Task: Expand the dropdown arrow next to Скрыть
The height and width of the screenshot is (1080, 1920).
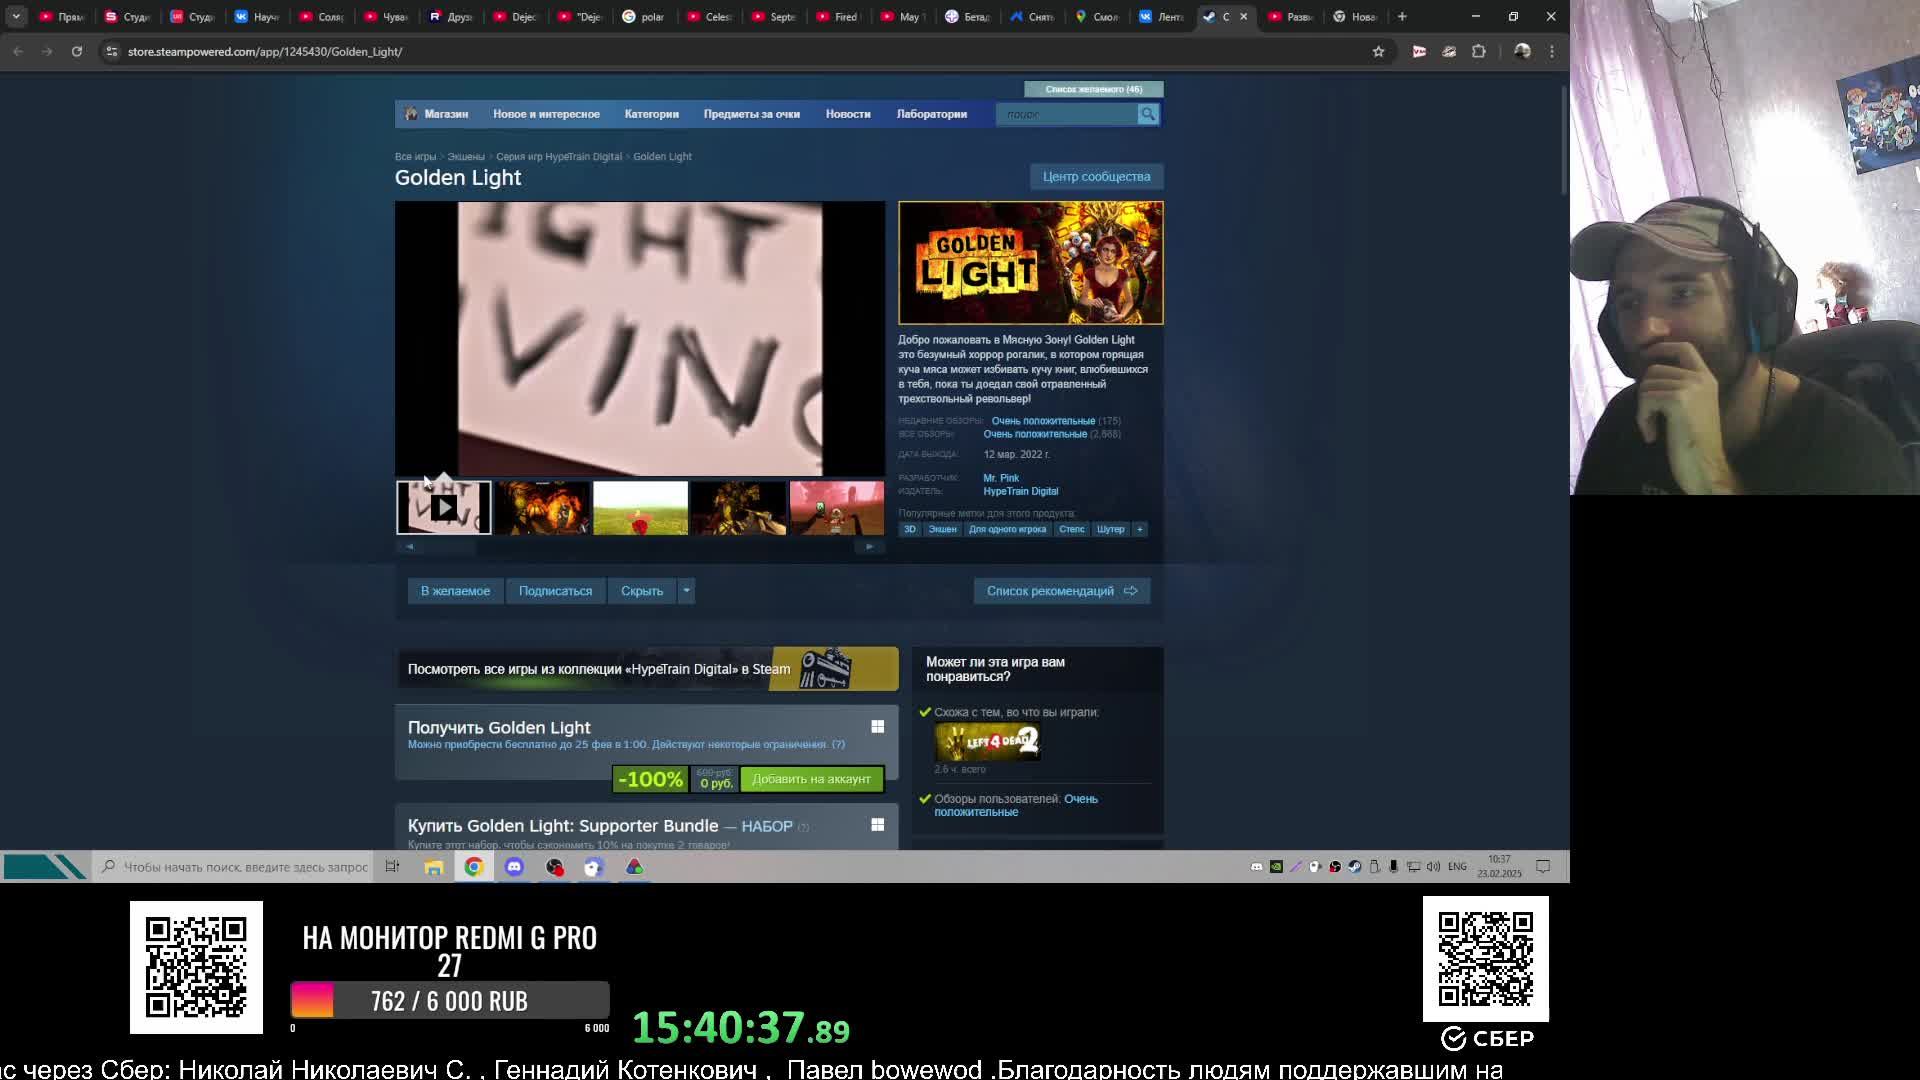Action: click(686, 591)
